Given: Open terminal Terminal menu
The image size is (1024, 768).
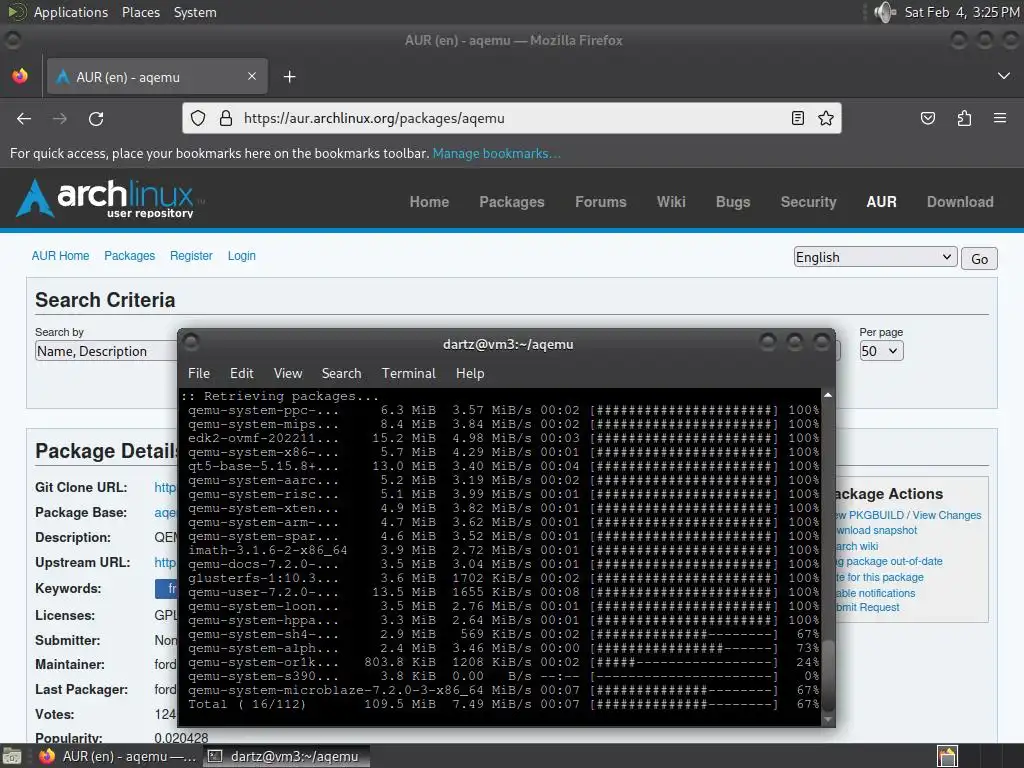Looking at the screenshot, I should pos(408,373).
